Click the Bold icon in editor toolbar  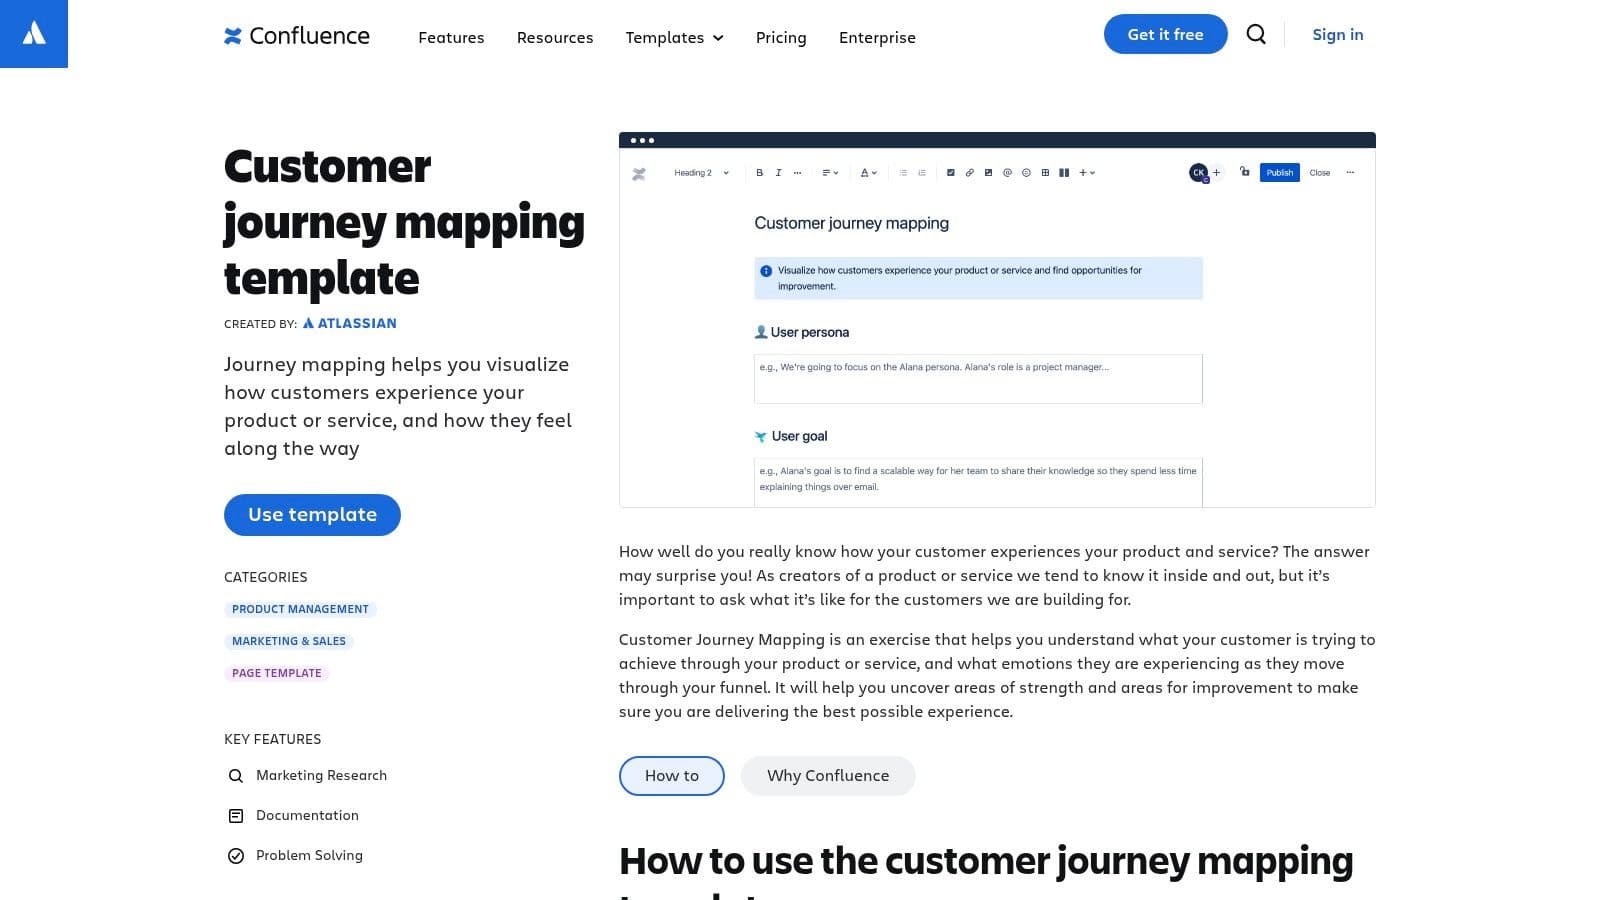pyautogui.click(x=759, y=173)
